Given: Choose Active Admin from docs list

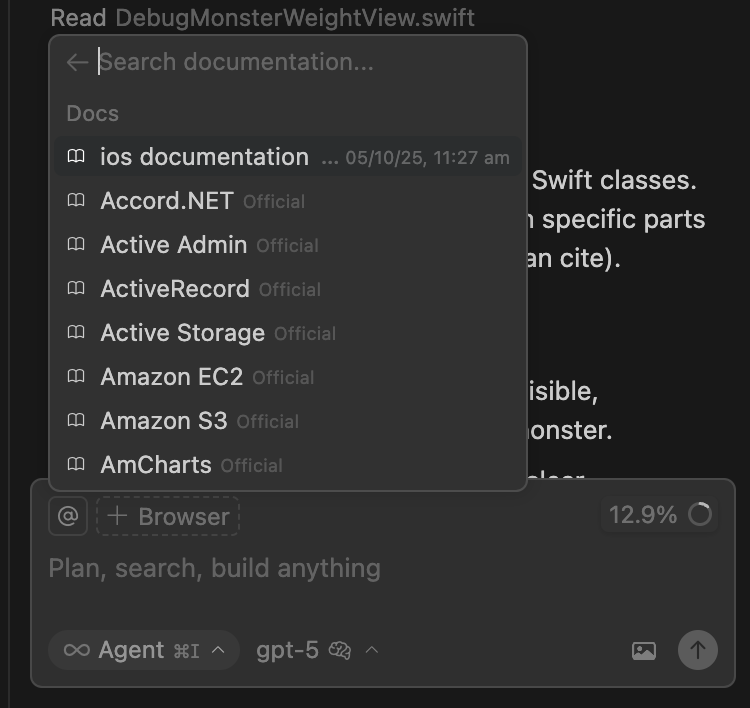Looking at the screenshot, I should click(x=174, y=245).
